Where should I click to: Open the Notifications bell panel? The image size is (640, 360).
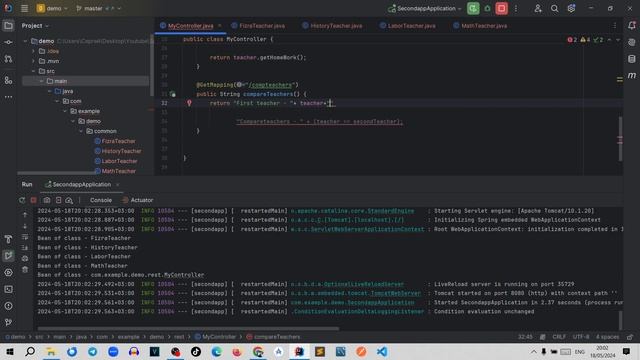tap(632, 26)
